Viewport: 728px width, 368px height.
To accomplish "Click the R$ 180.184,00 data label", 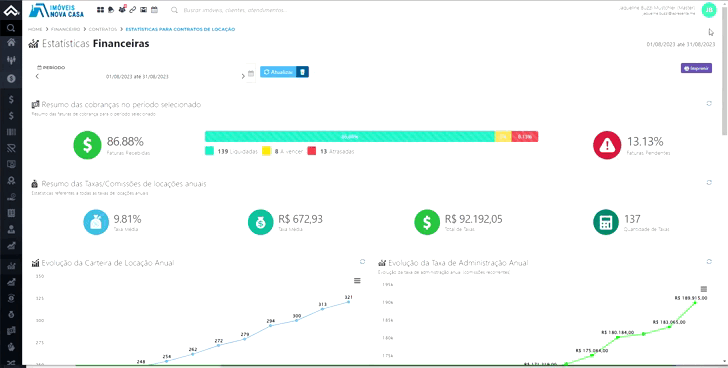I will point(618,332).
